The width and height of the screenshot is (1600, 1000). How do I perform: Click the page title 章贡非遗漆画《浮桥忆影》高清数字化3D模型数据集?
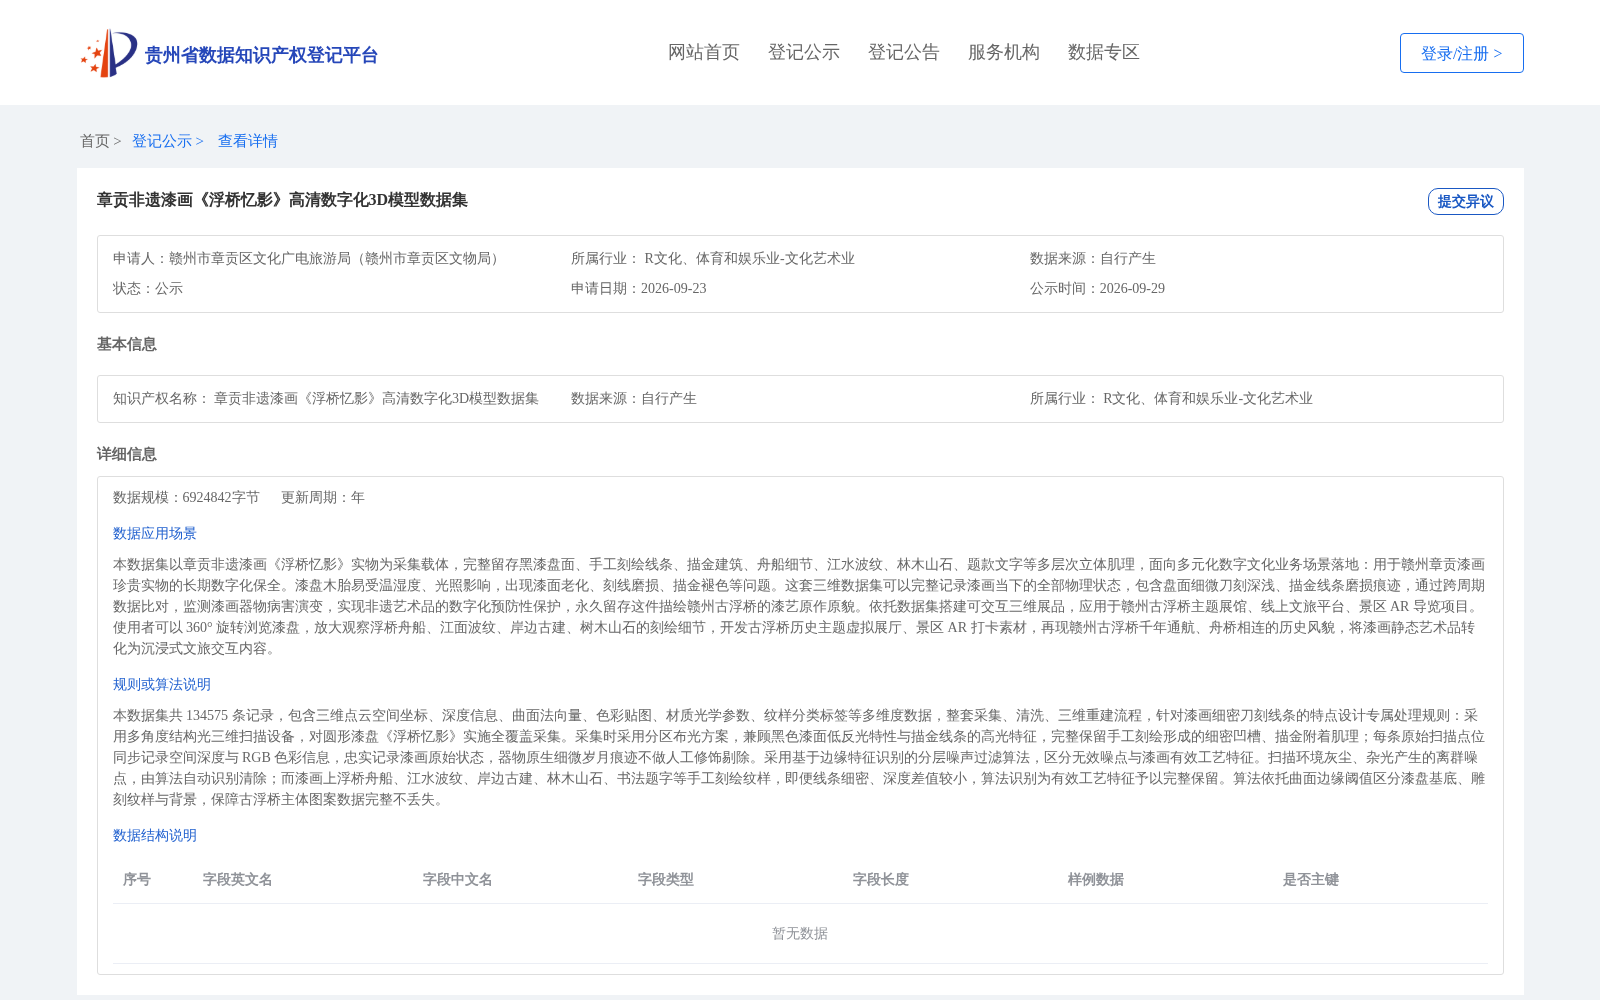(282, 200)
